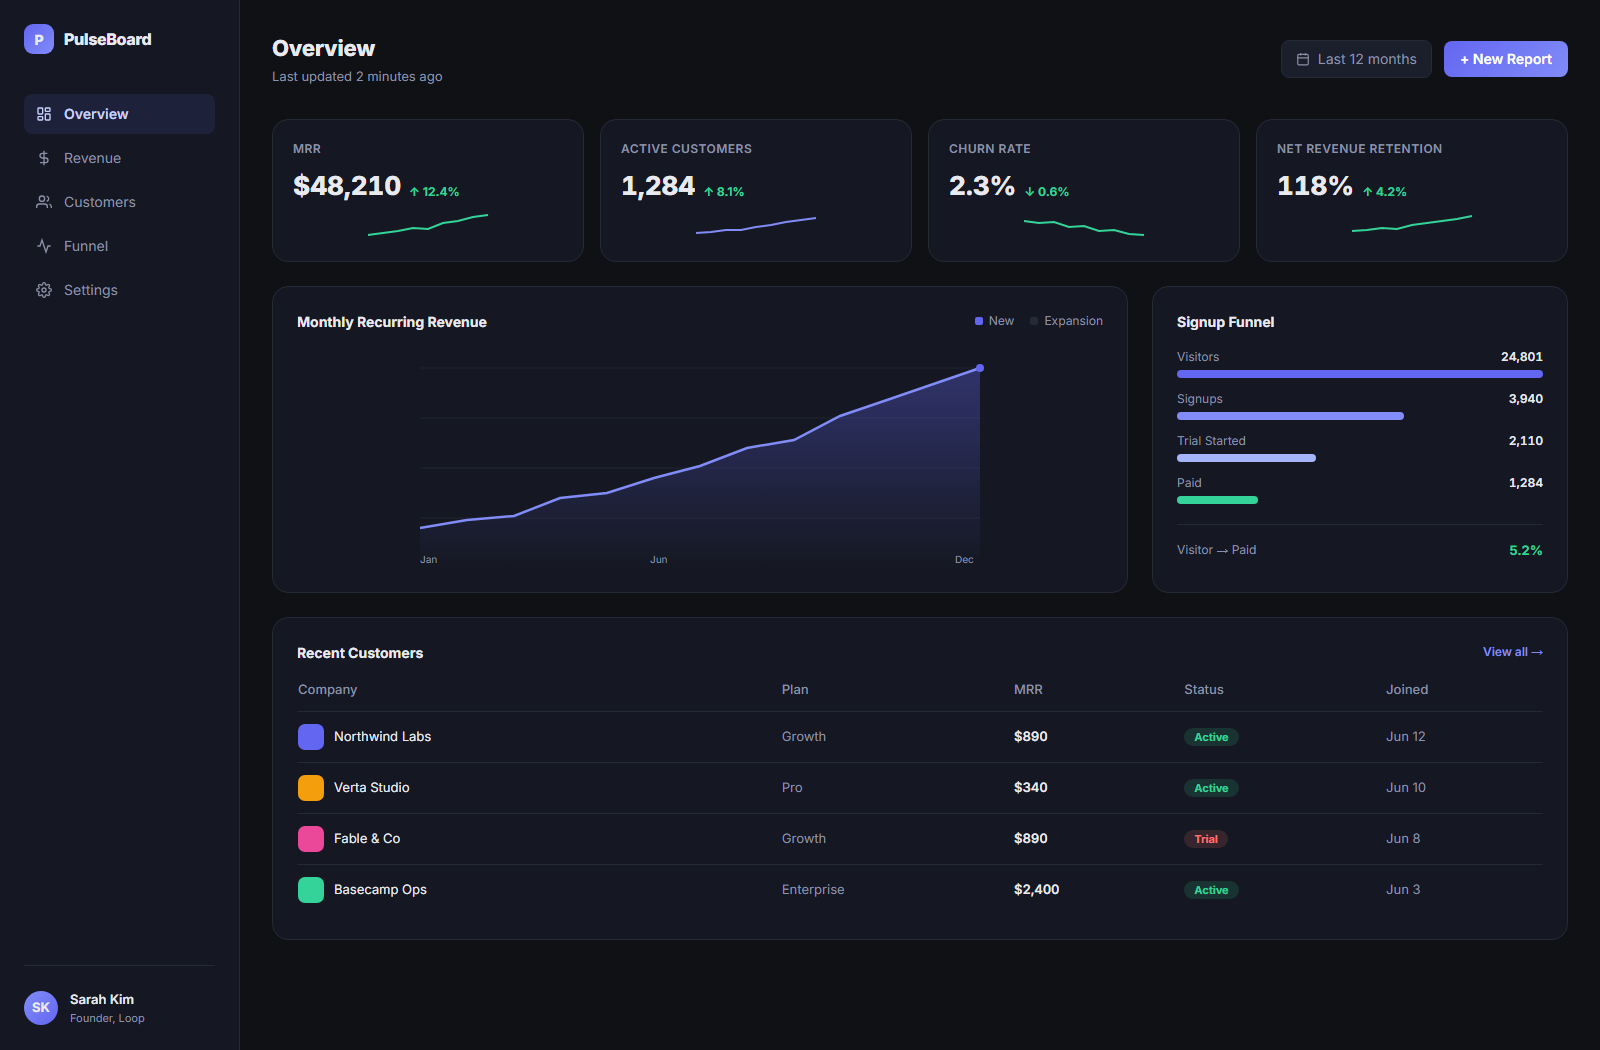
Task: Click the Plan column header
Action: (795, 690)
